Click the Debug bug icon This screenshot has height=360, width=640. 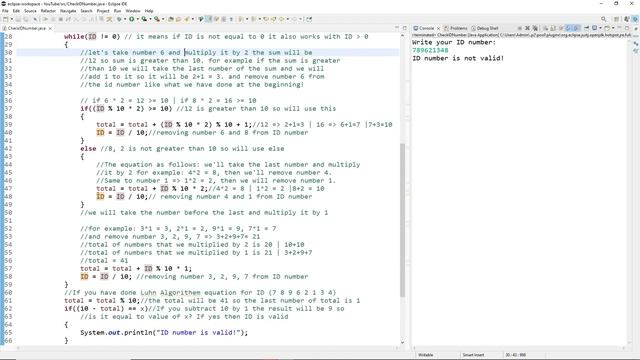point(119,19)
